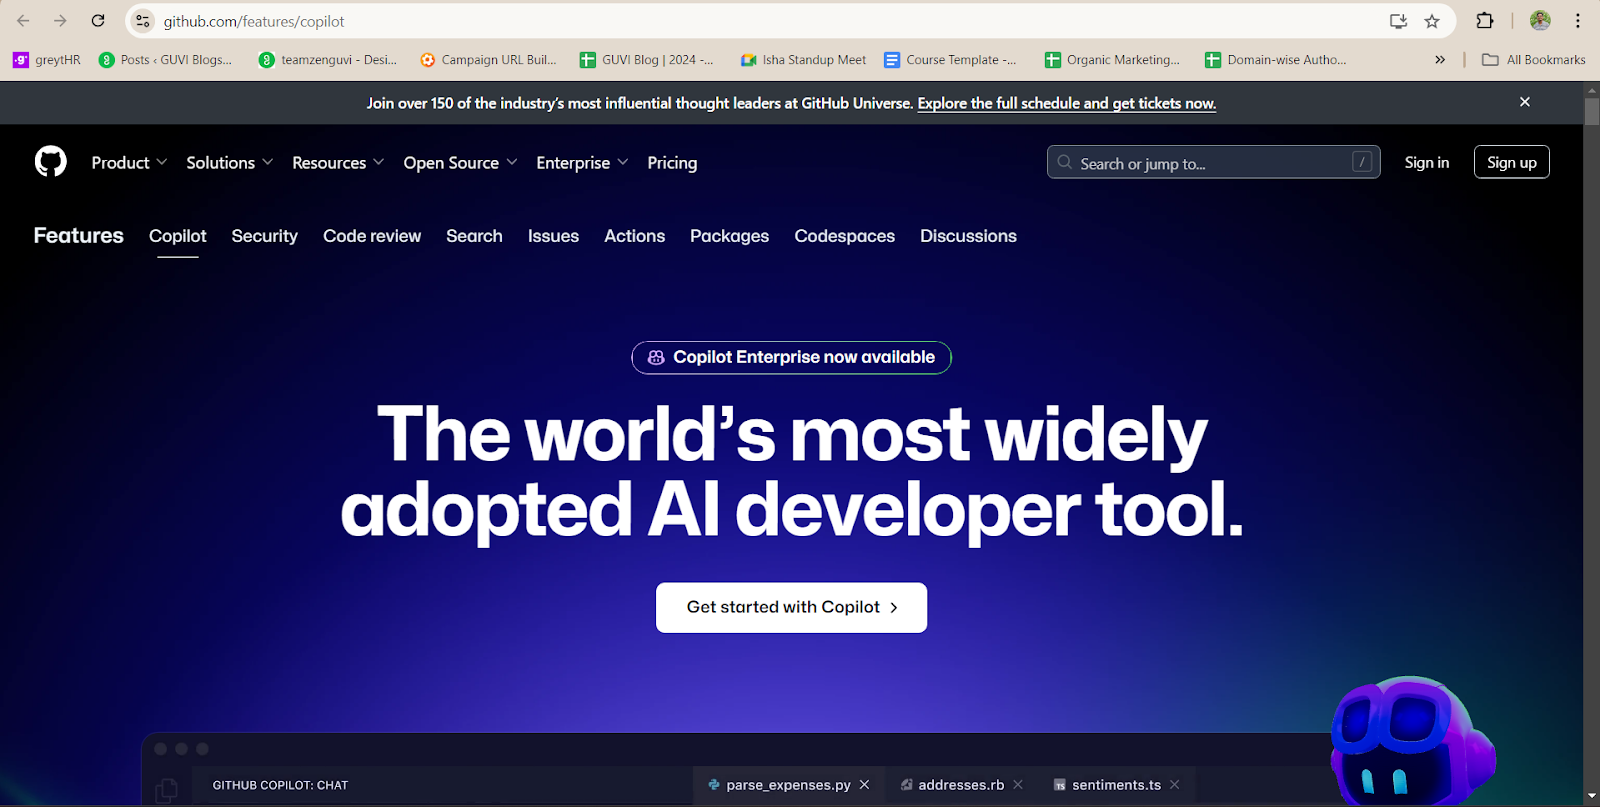Close the sentiments.ts tab
This screenshot has width=1600, height=807.
(x=1175, y=785)
